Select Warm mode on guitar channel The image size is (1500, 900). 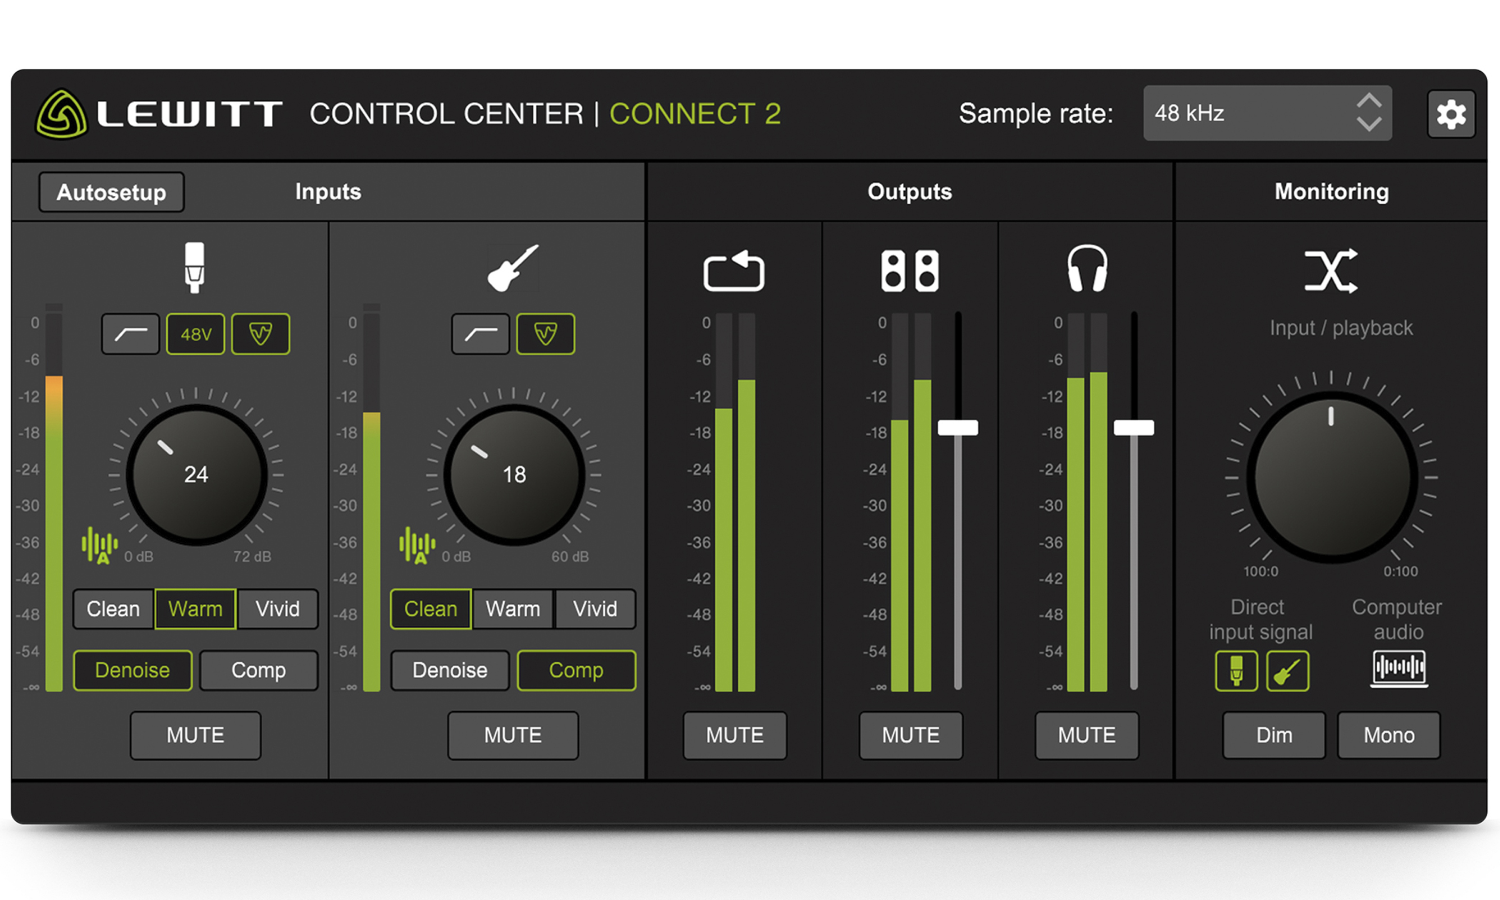point(513,609)
